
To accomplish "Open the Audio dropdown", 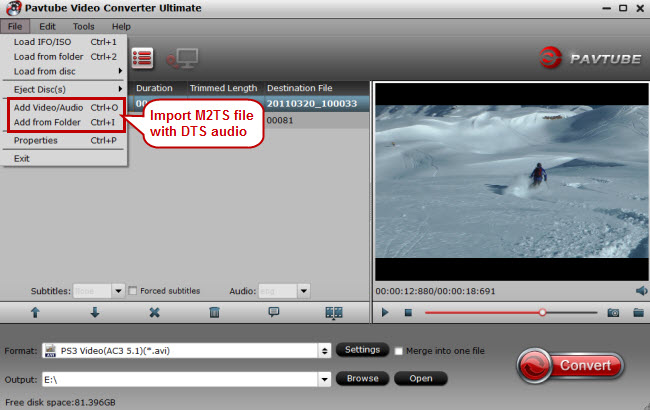I will [303, 291].
